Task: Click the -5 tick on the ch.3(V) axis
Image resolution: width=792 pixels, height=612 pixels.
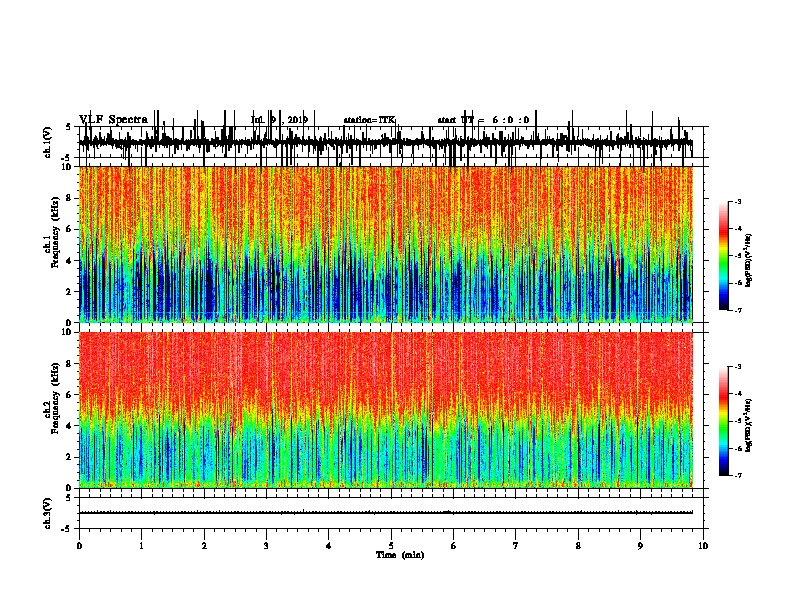Action: [x=67, y=529]
